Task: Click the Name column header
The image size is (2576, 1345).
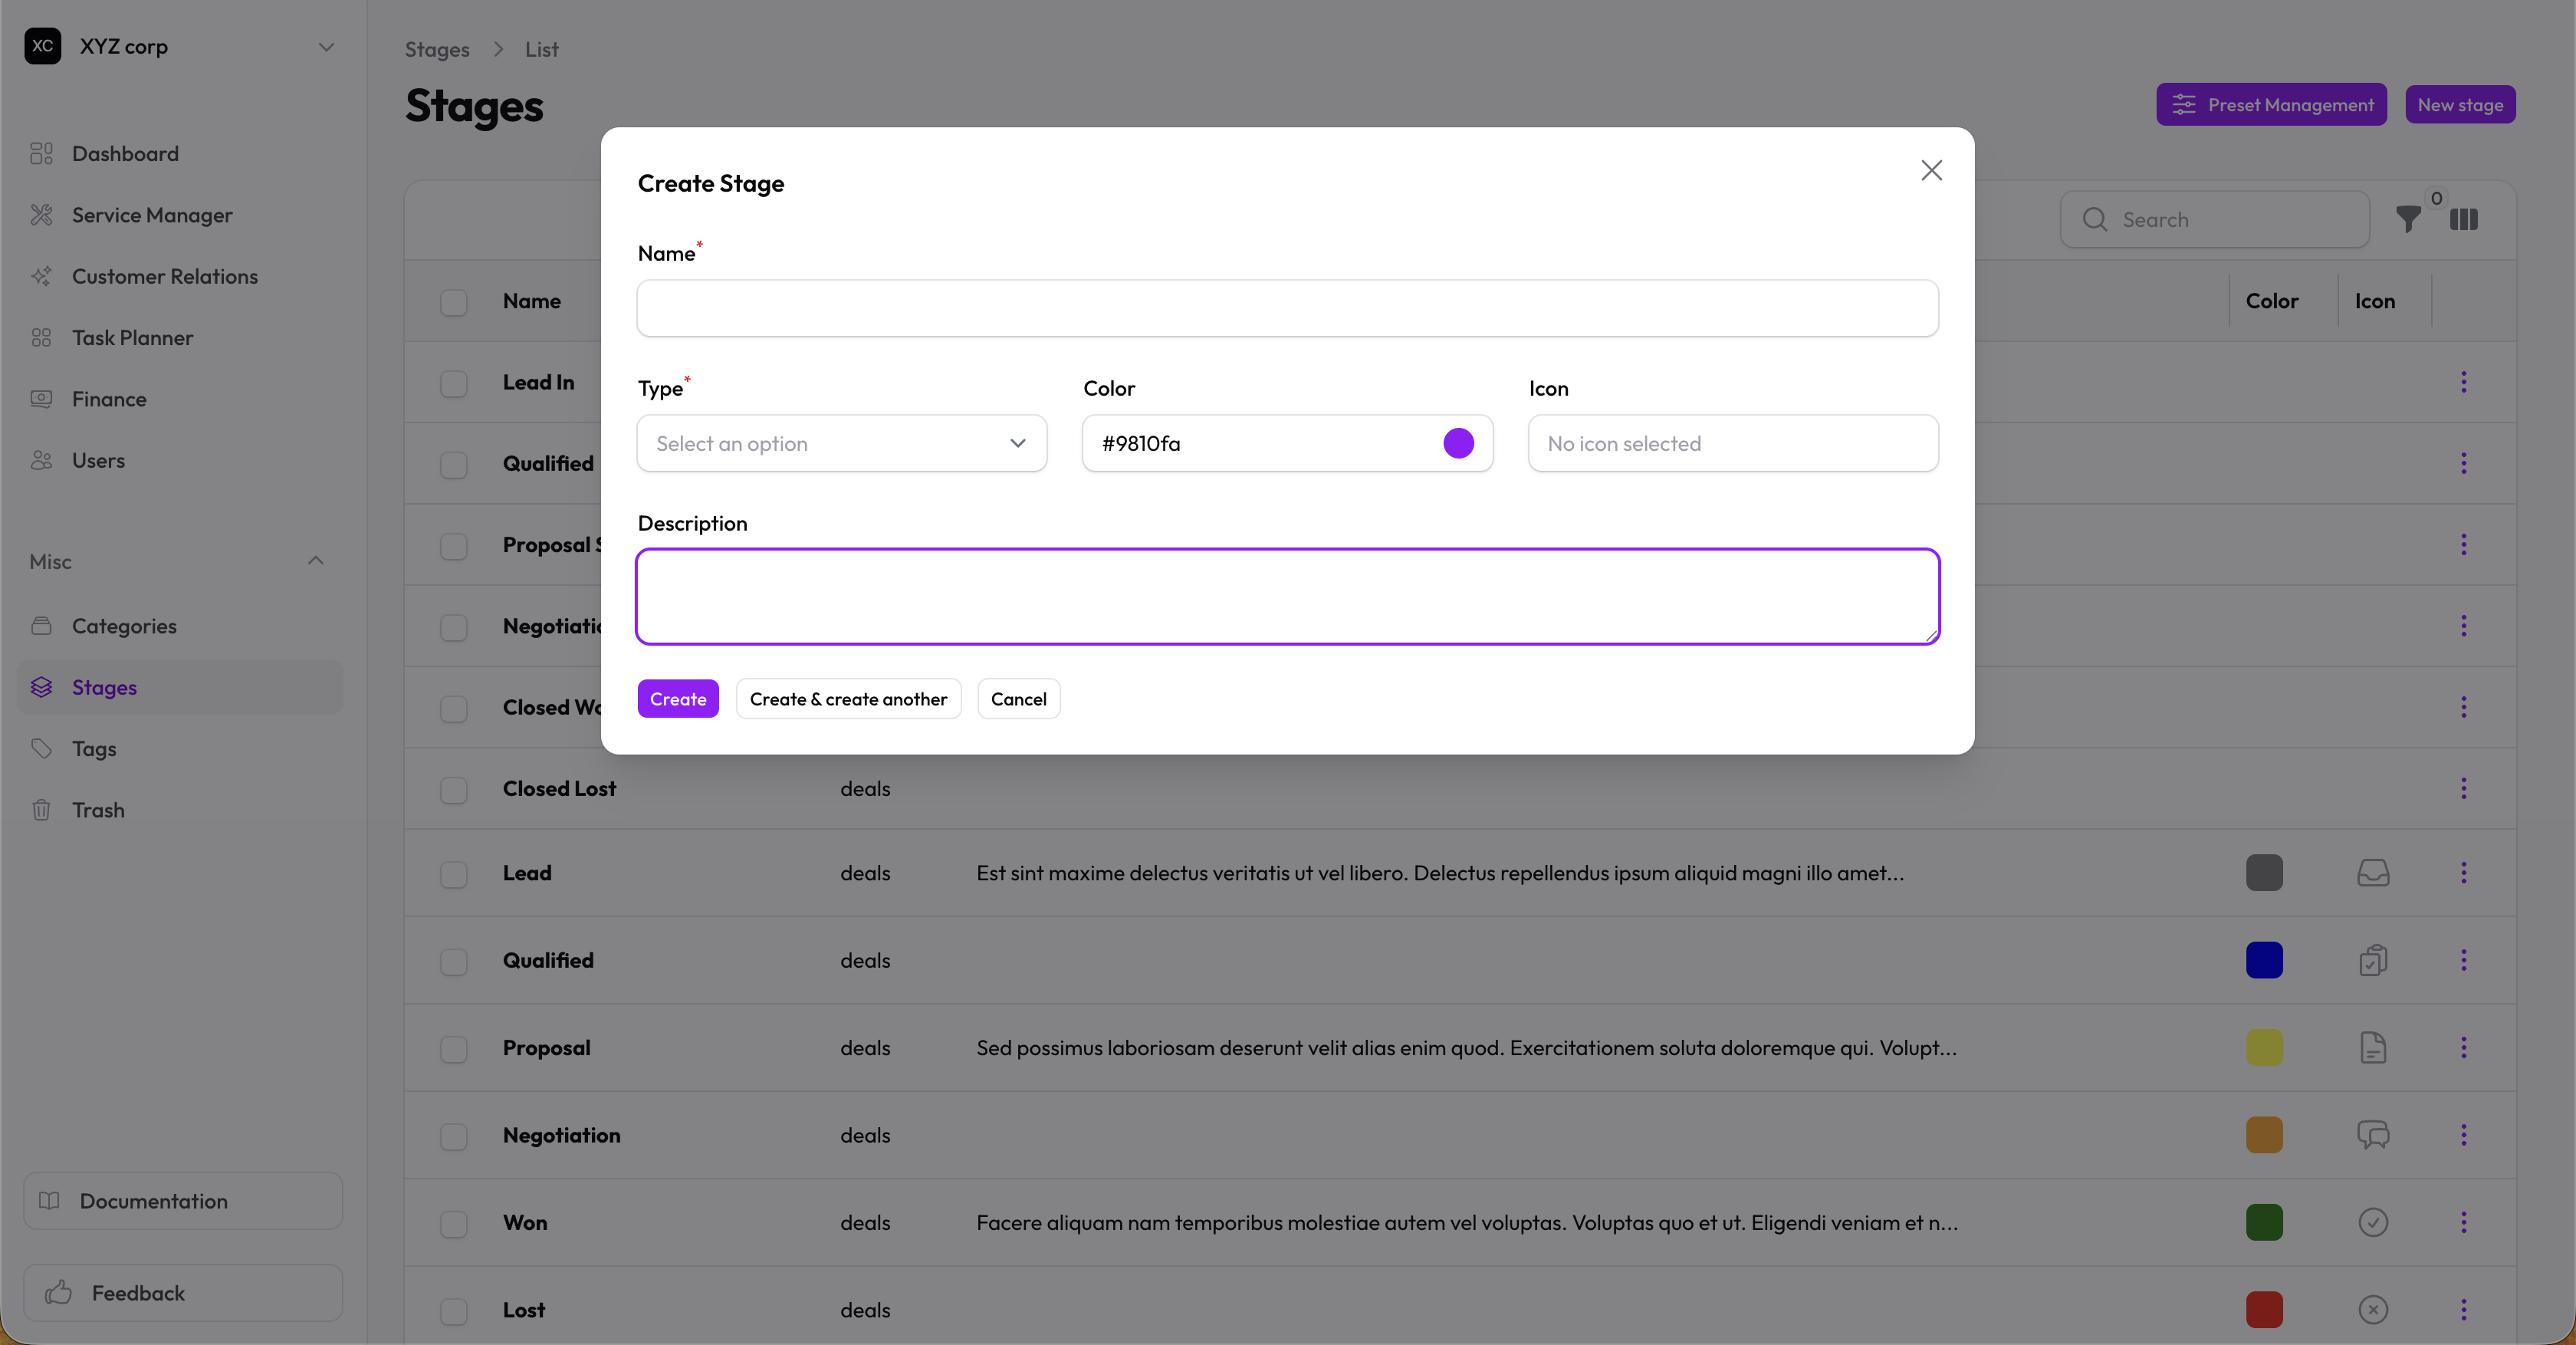Action: point(532,301)
